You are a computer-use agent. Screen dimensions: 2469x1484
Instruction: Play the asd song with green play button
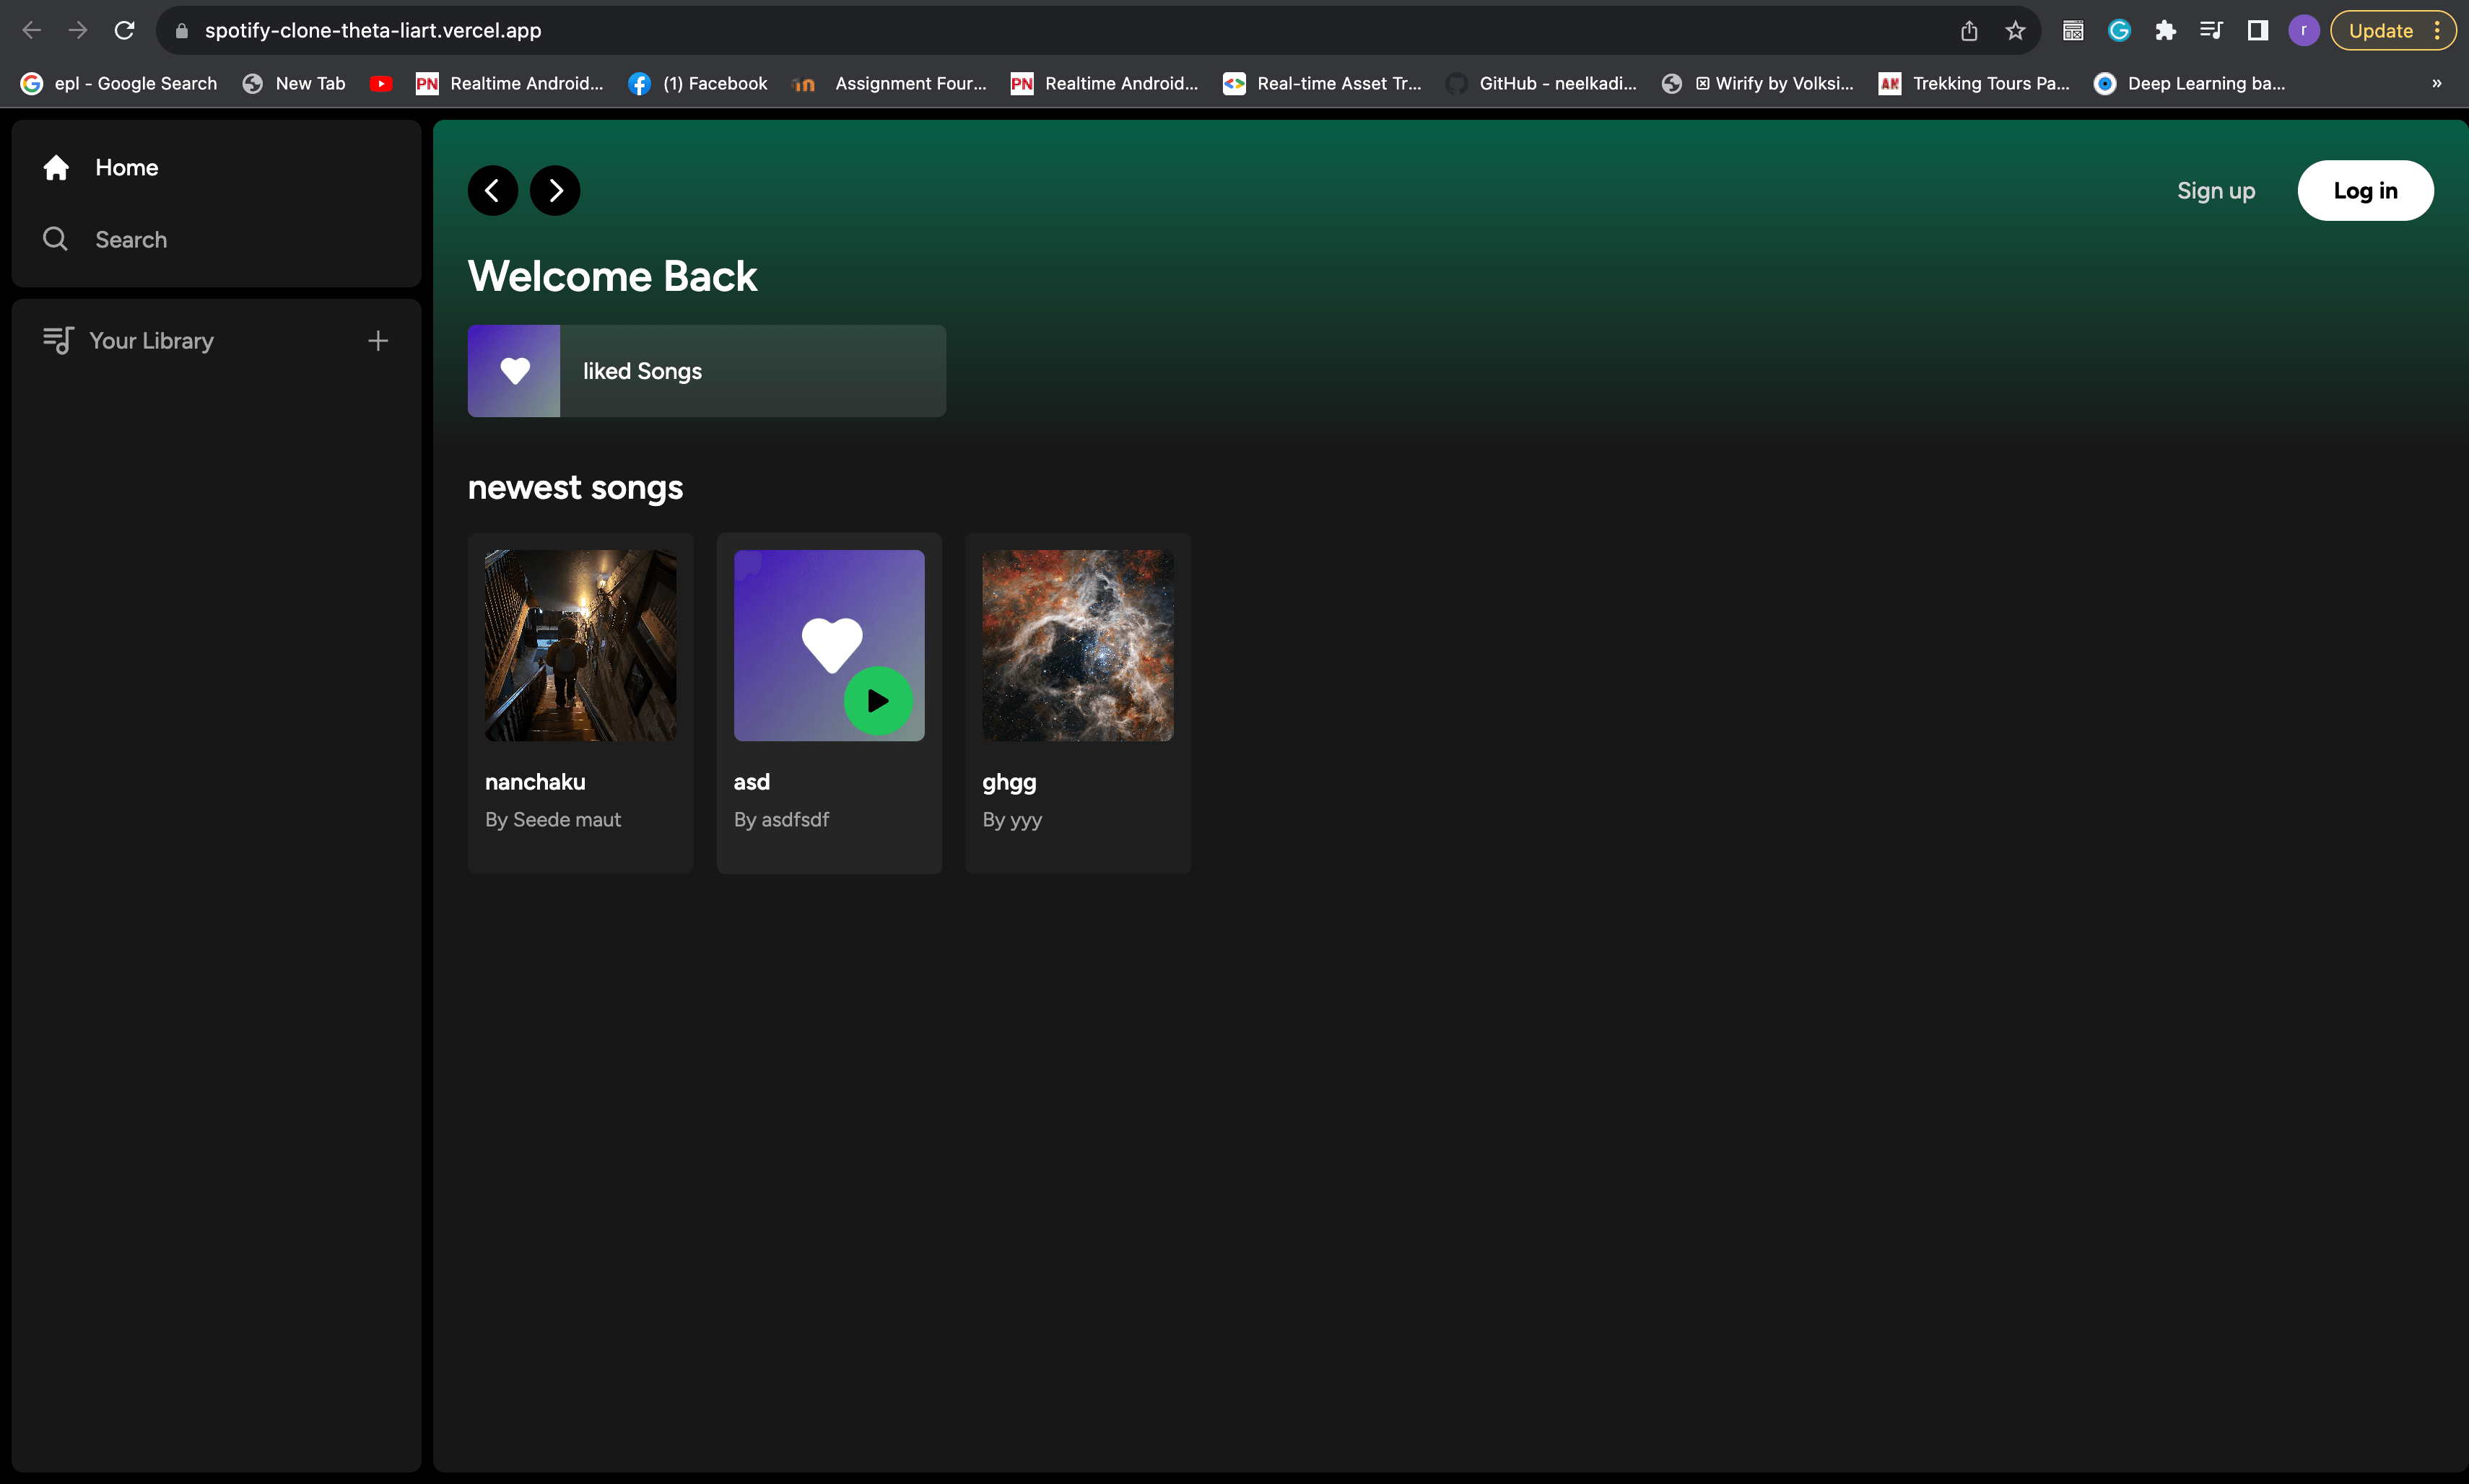pos(878,701)
